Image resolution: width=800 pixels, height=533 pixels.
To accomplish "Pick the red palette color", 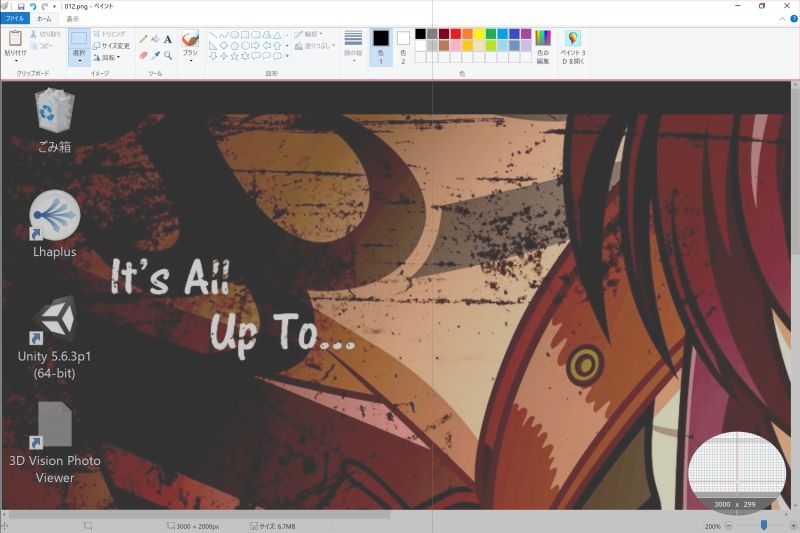I will point(456,34).
